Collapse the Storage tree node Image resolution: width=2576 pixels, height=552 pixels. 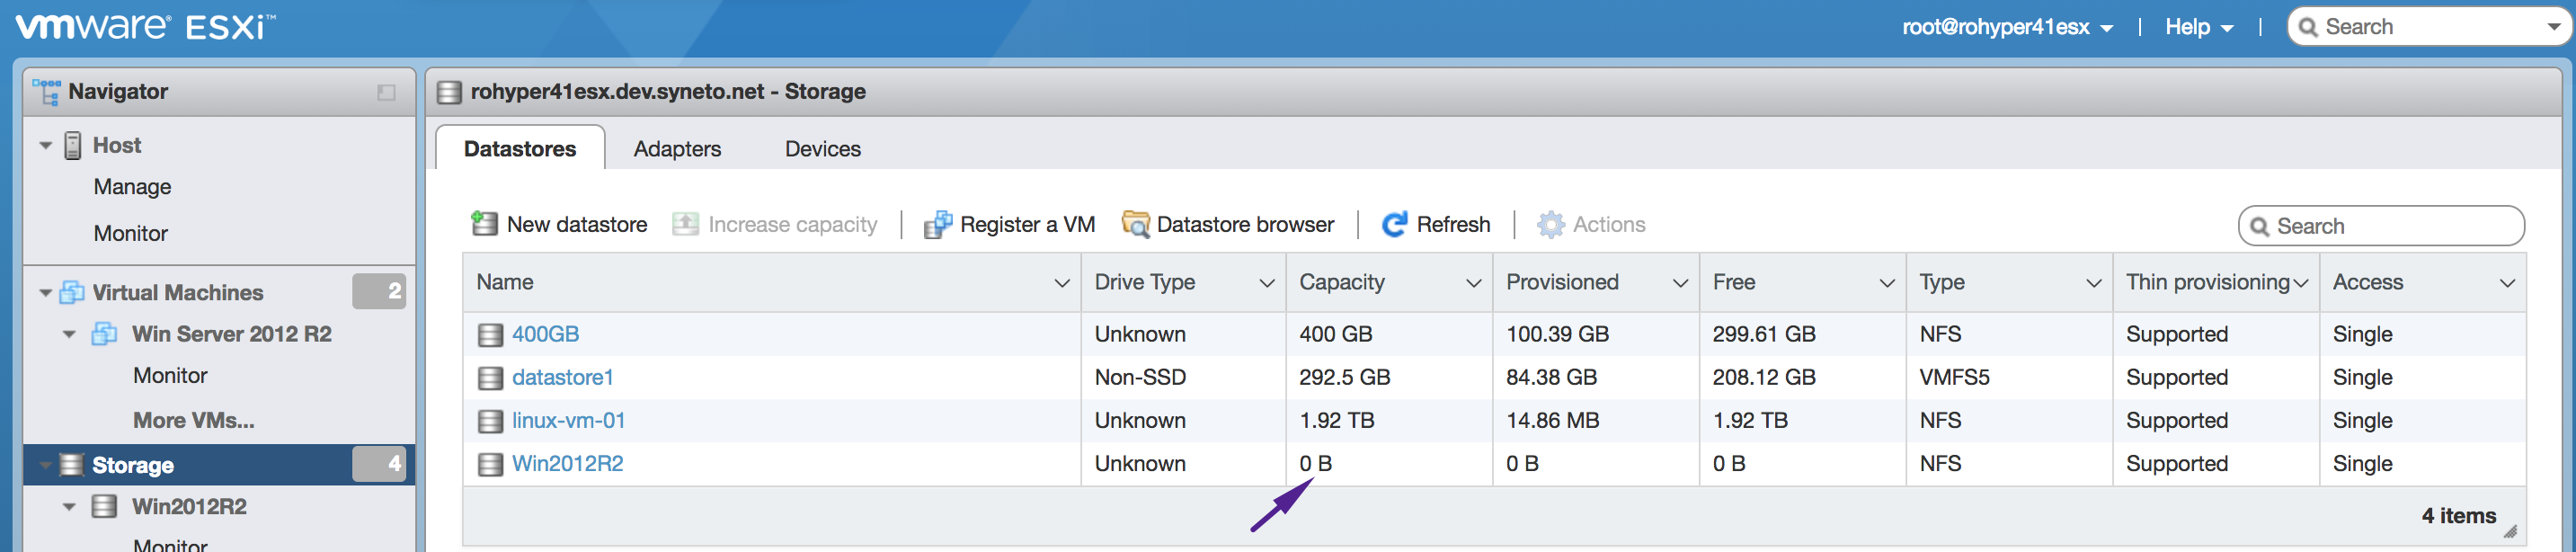[x=45, y=465]
